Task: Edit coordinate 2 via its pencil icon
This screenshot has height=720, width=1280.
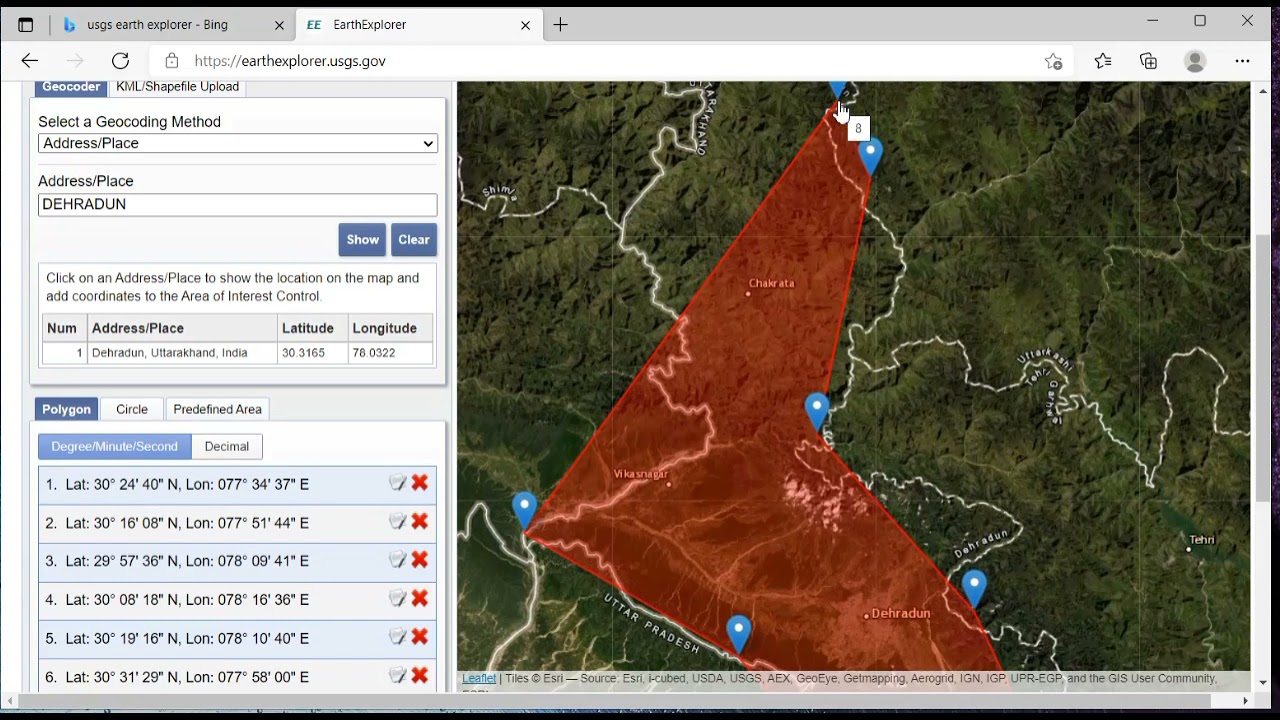Action: pos(397,522)
